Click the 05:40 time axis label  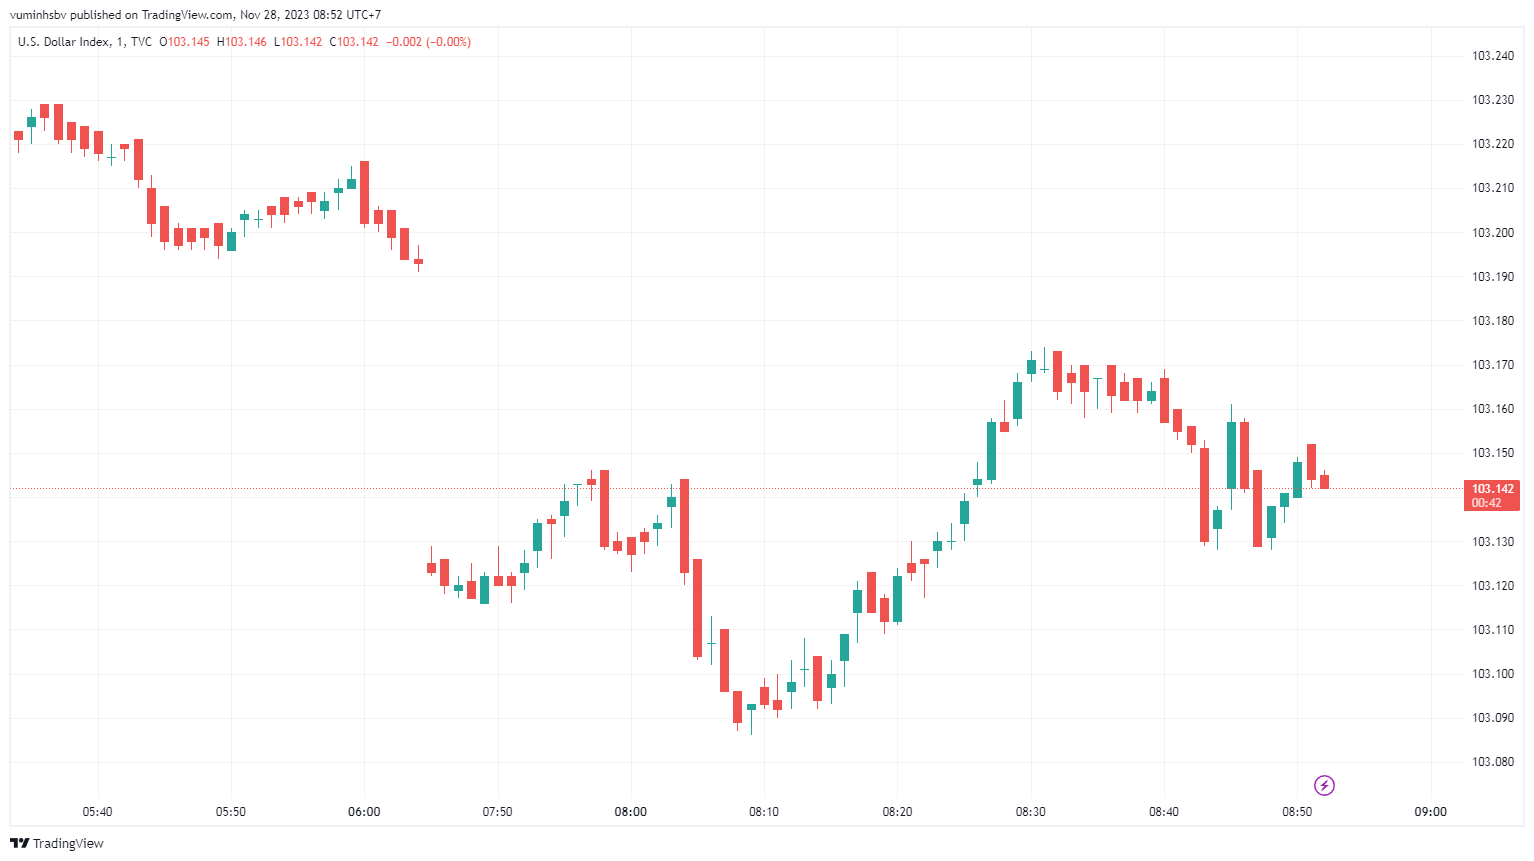(x=97, y=812)
